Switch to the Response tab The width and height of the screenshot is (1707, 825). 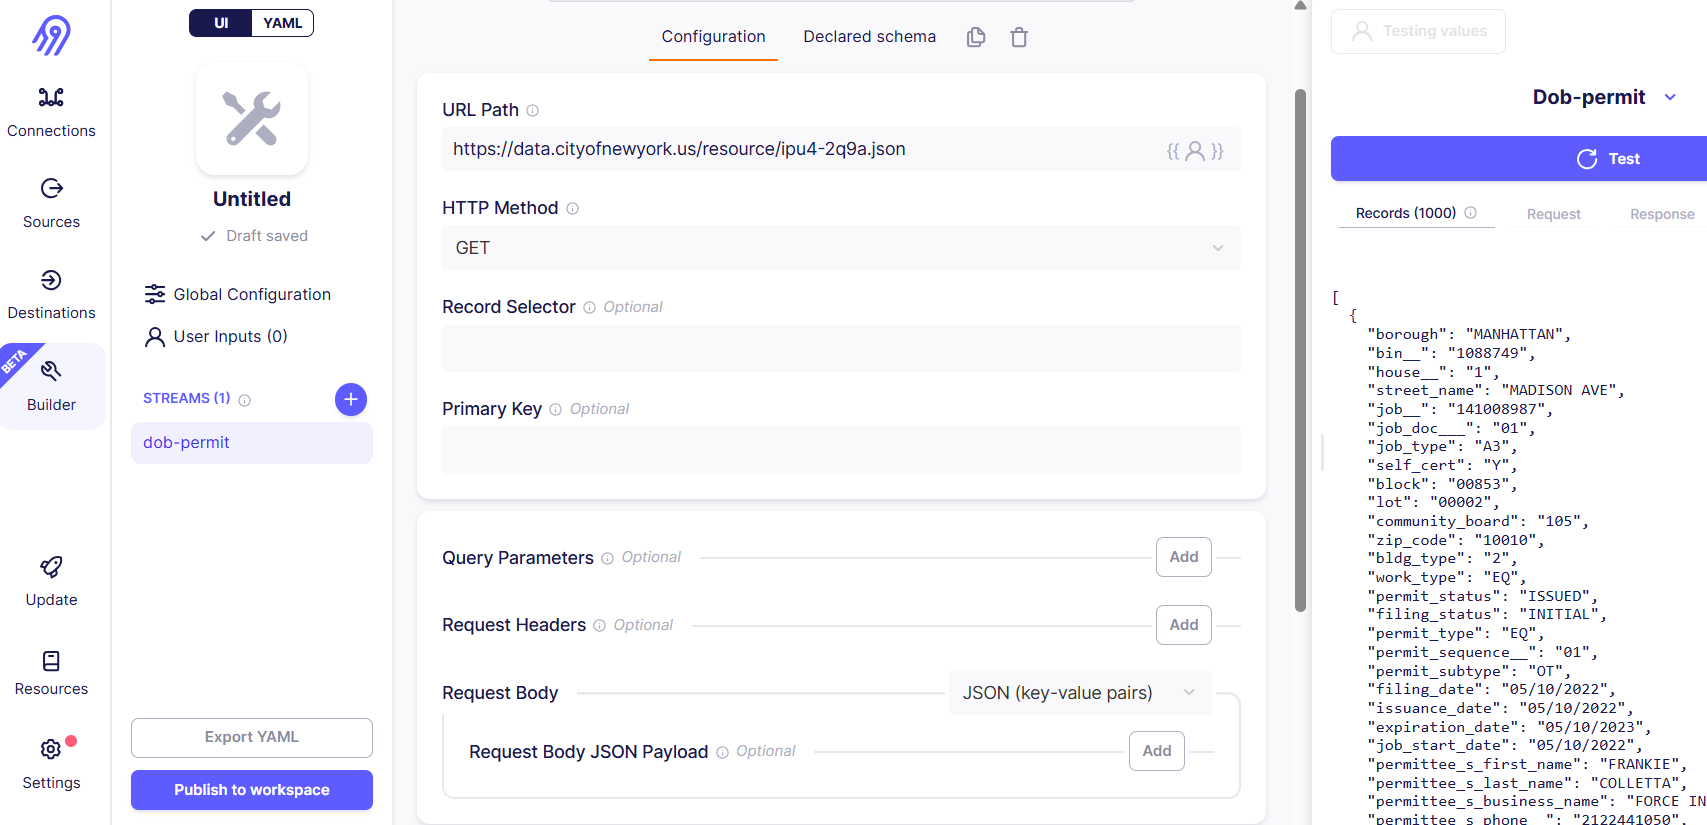tap(1662, 214)
